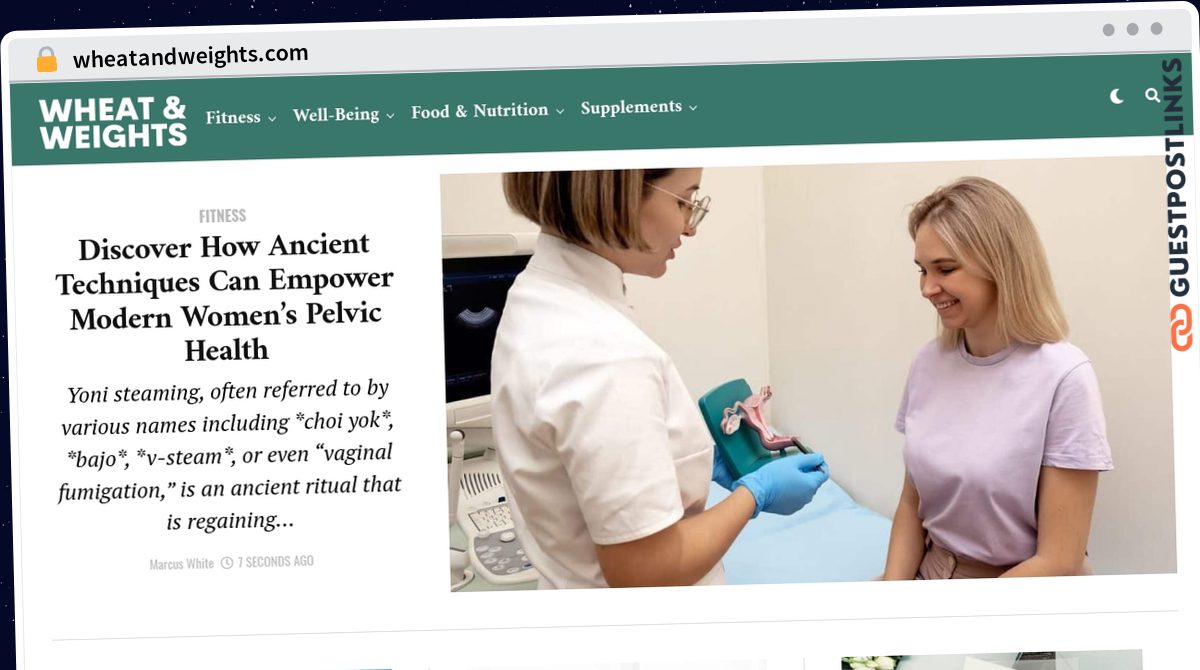
Task: Expand the Food & Nutrition dropdown chevron
Action: (560, 110)
